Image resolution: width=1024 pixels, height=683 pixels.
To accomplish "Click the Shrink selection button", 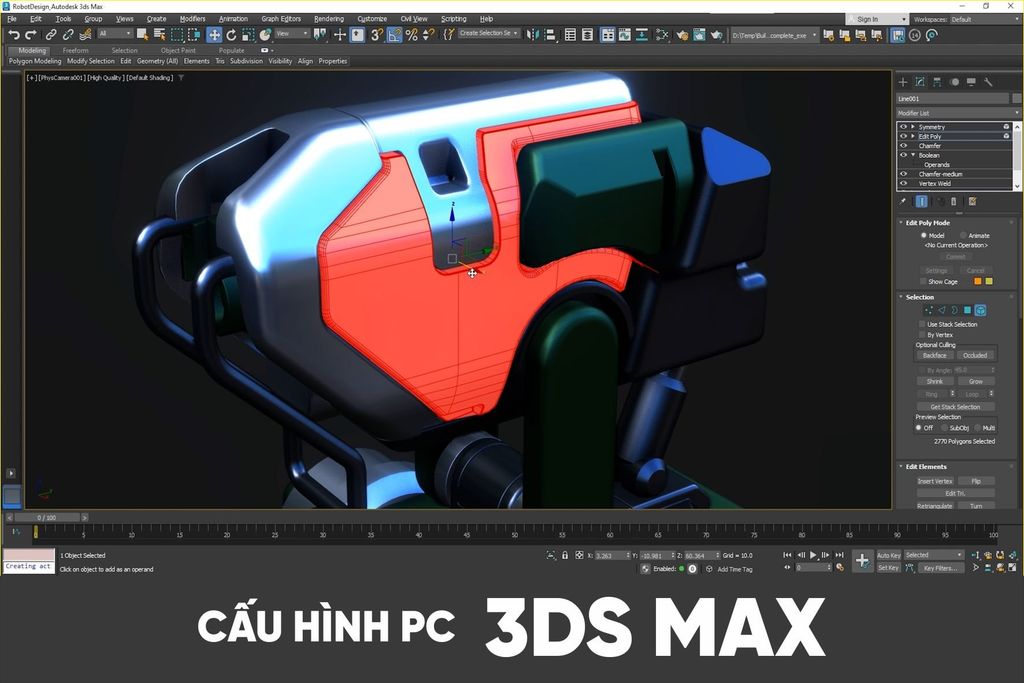I will click(935, 381).
